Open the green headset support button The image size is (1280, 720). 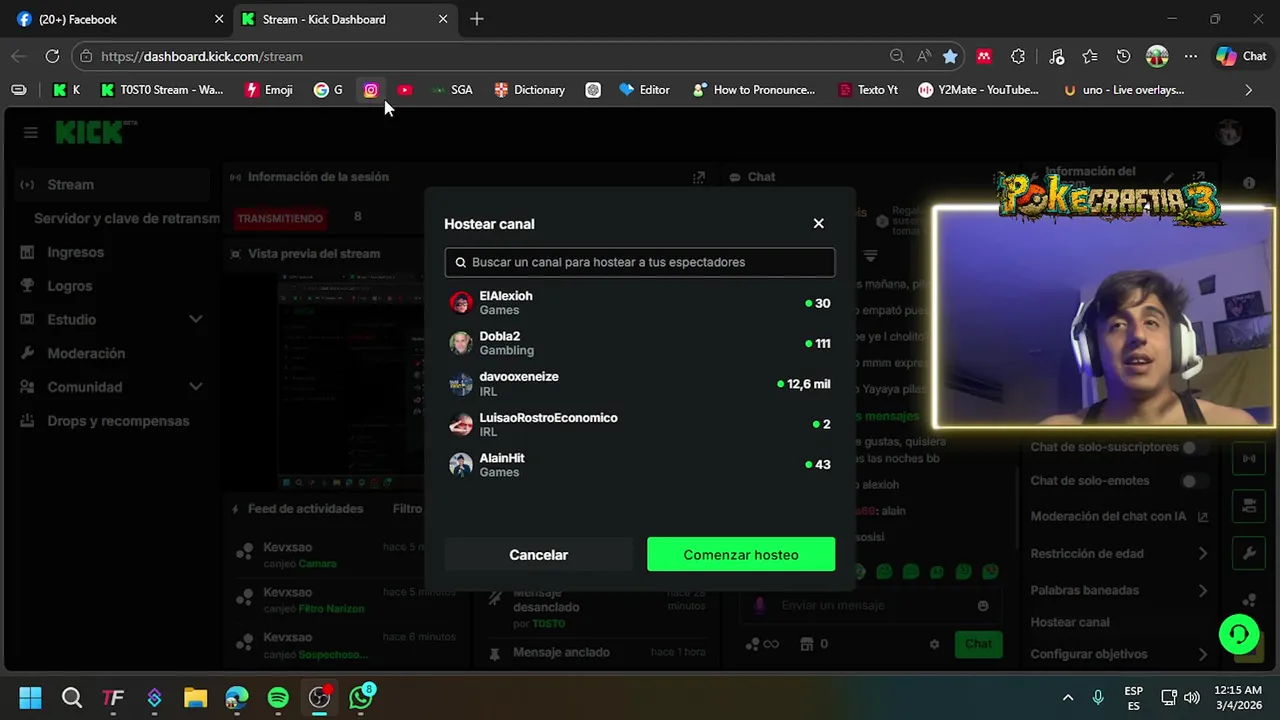pos(1239,635)
